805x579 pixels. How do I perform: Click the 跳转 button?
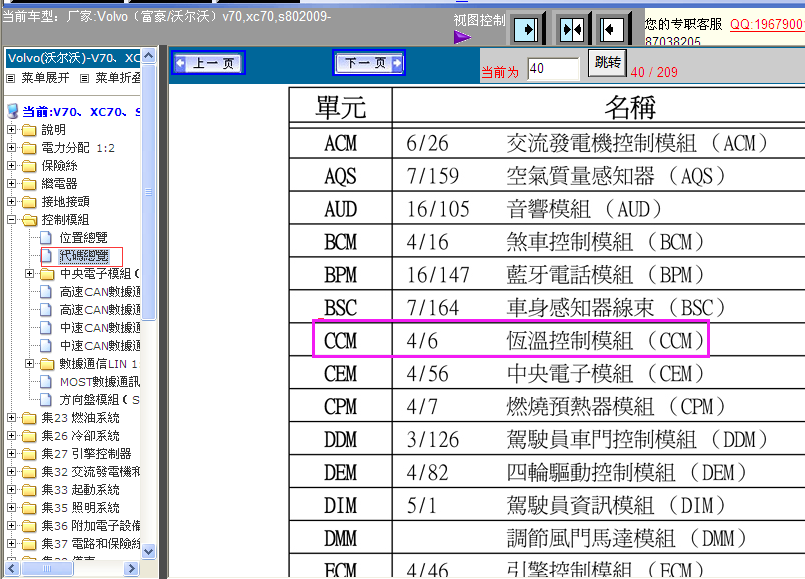click(x=606, y=62)
